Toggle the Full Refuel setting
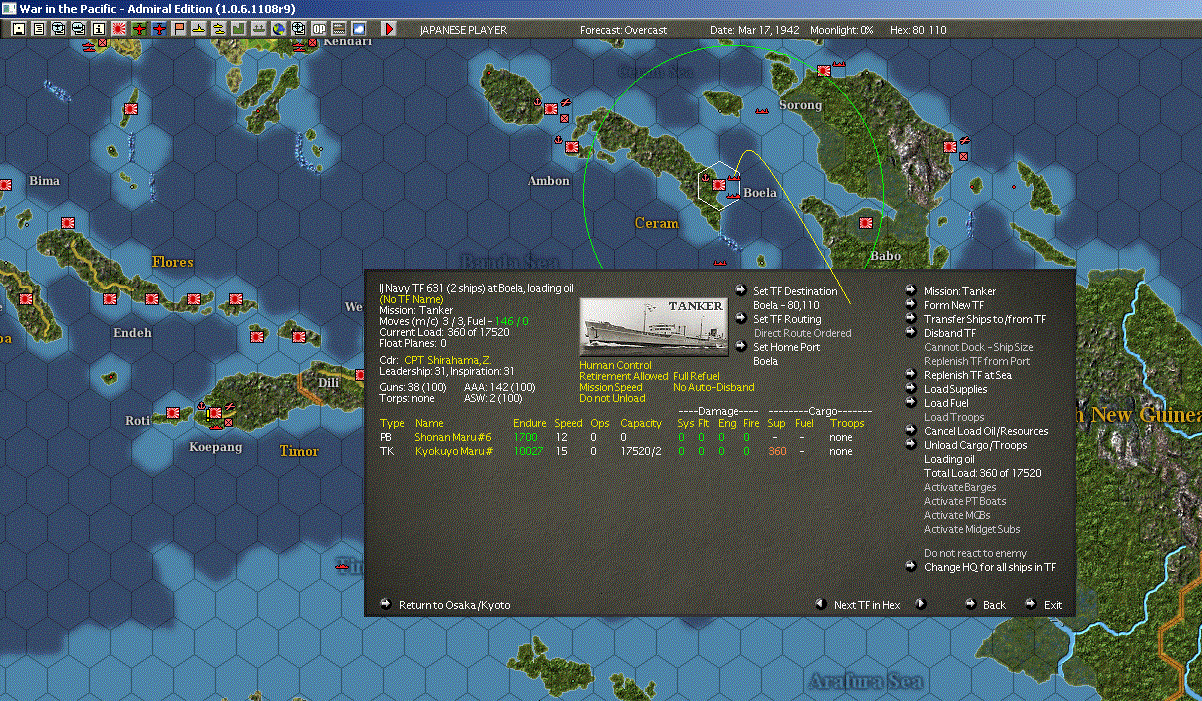 pyautogui.click(x=696, y=376)
